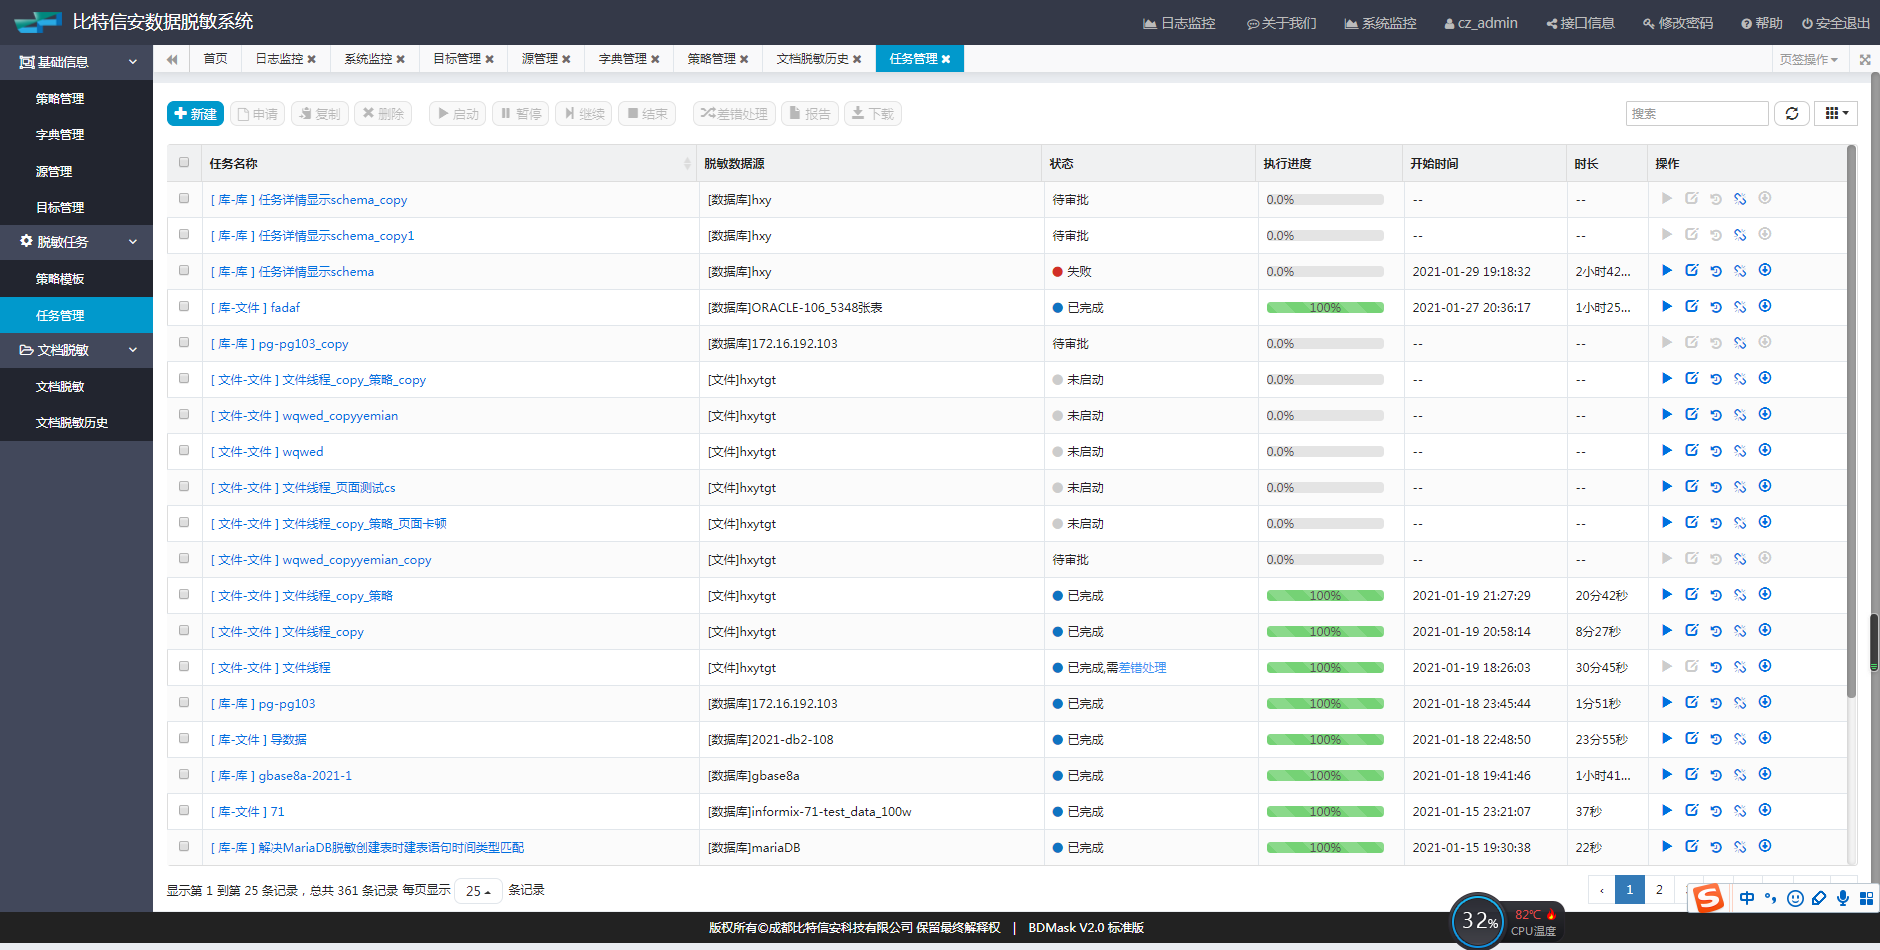
Task: Toggle the 中 language indicator in IME bar
Action: point(1747,898)
